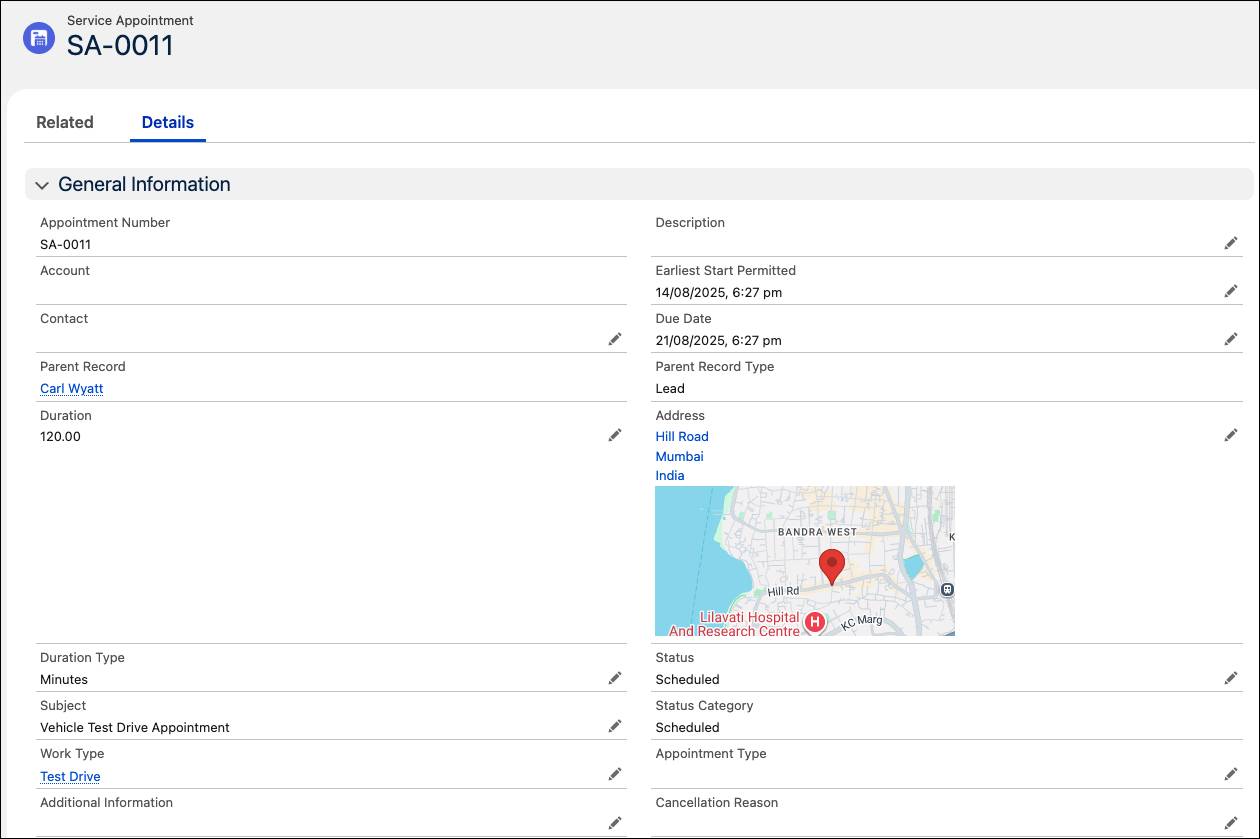This screenshot has width=1260, height=839.
Task: Click the station icon on the map
Action: click(x=947, y=590)
